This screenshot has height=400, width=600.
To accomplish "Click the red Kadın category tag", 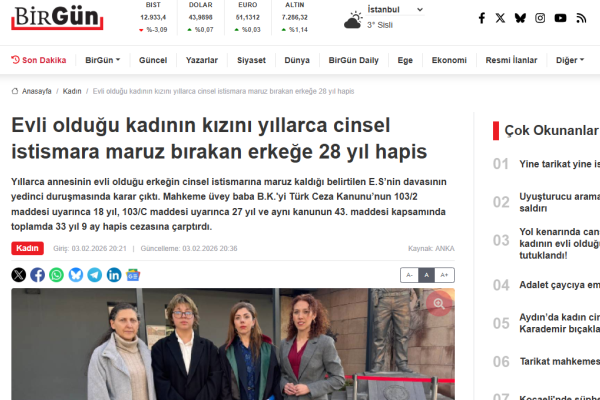I will coord(27,248).
